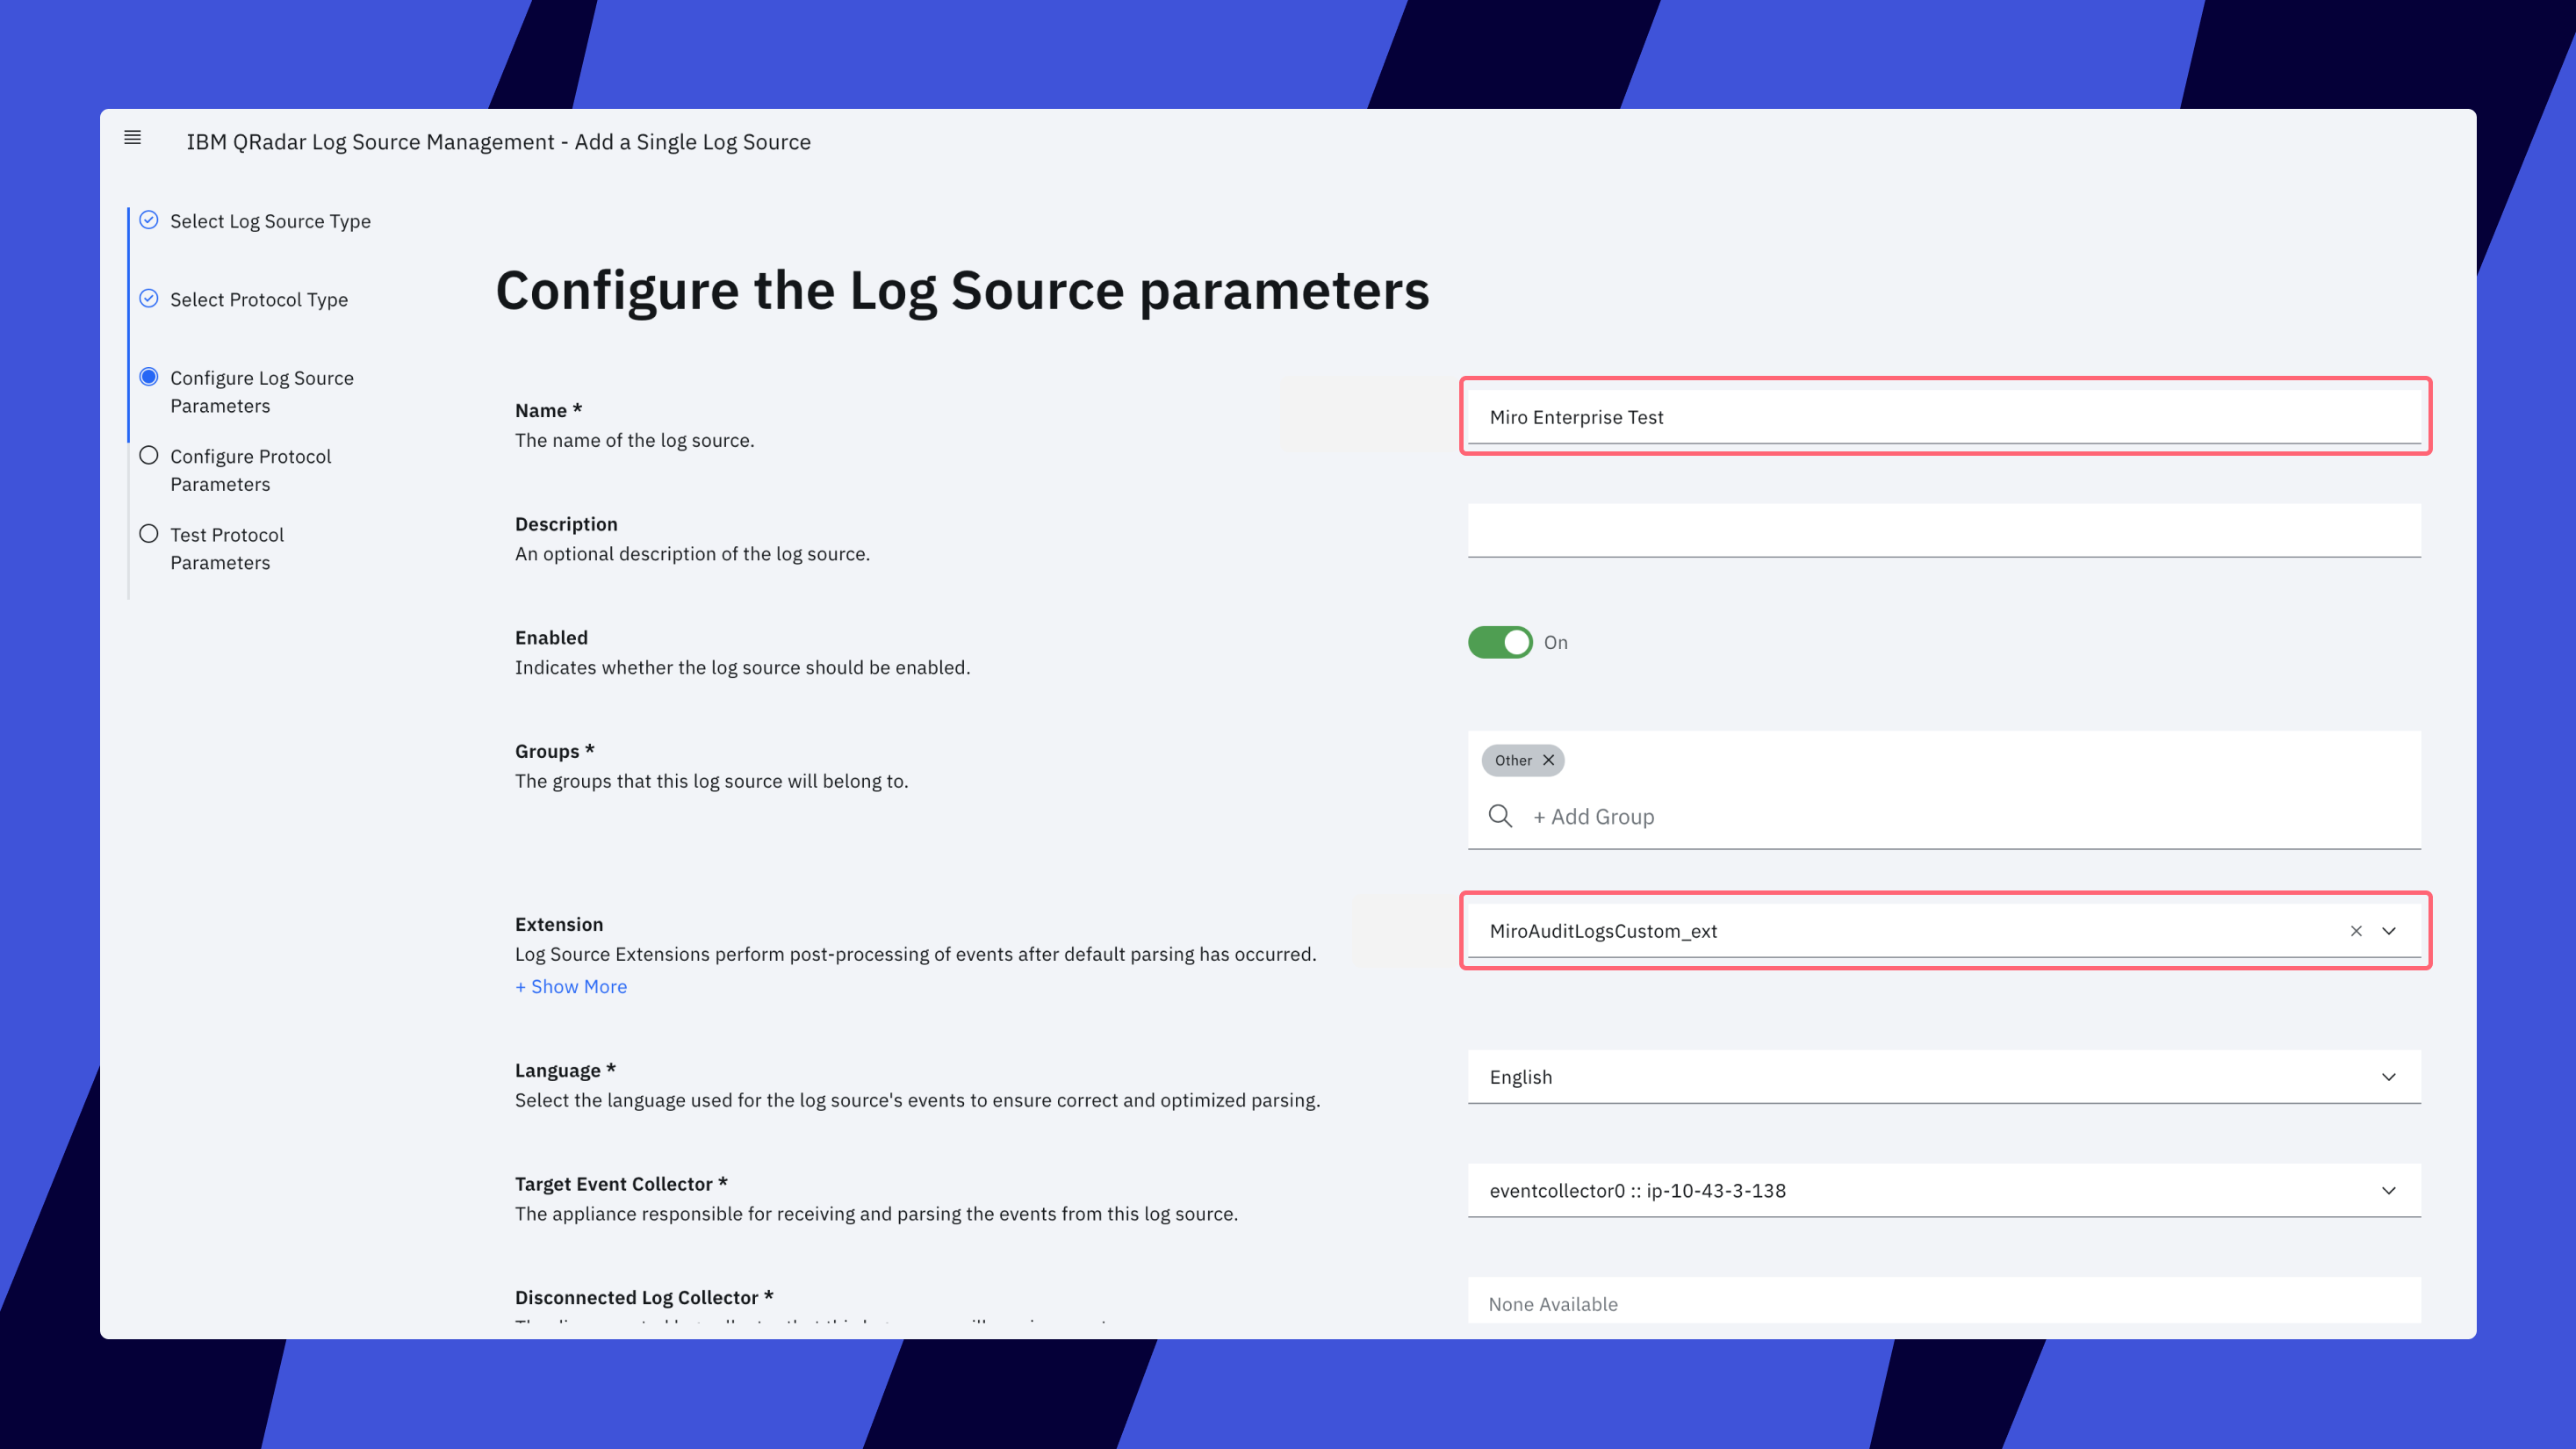Go to Select Protocol Type step
The height and width of the screenshot is (1449, 2576).
pos(259,300)
